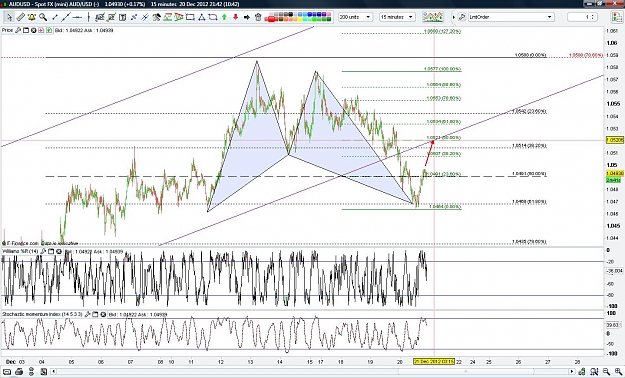Image resolution: width=625 pixels, height=378 pixels.
Task: Remove the Williams %R indicator panel
Action: 59,252
